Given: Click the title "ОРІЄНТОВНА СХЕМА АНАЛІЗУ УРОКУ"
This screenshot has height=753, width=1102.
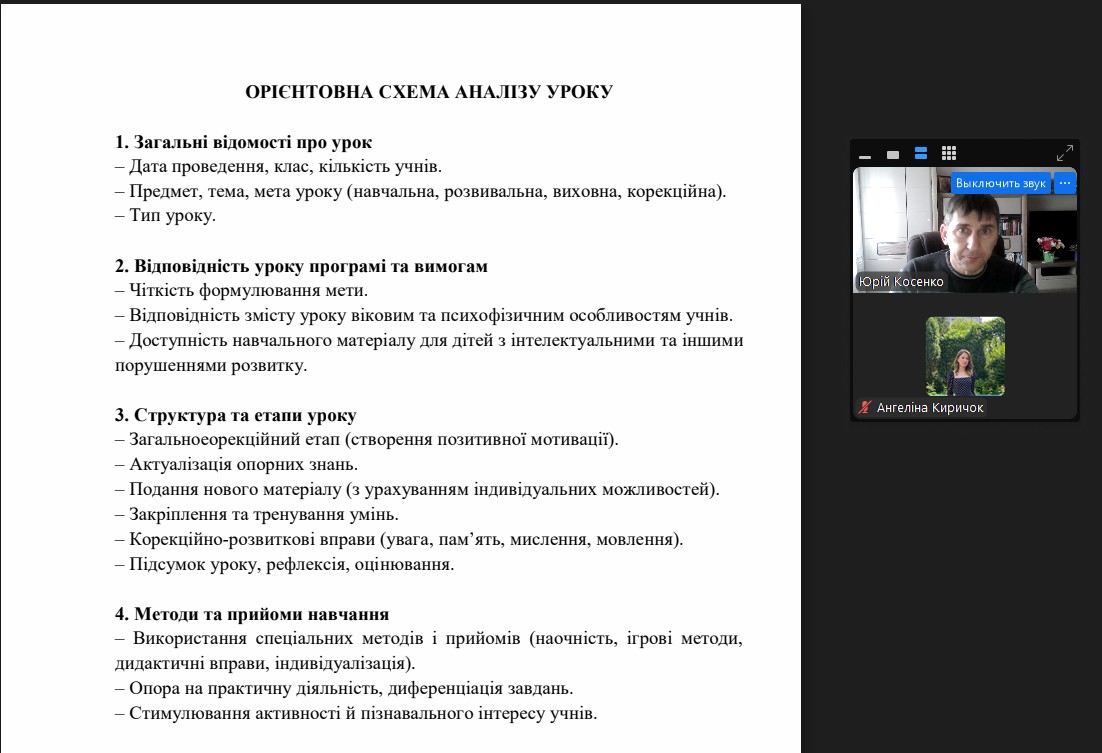Looking at the screenshot, I should pos(429,93).
